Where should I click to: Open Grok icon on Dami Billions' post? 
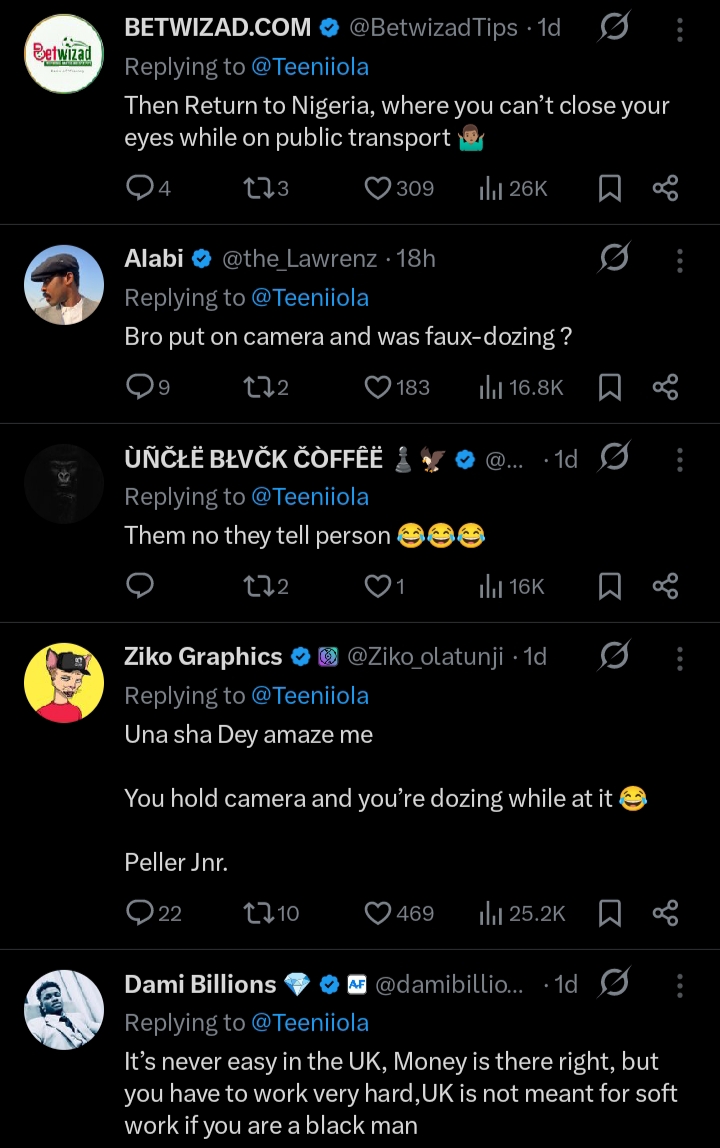click(613, 984)
